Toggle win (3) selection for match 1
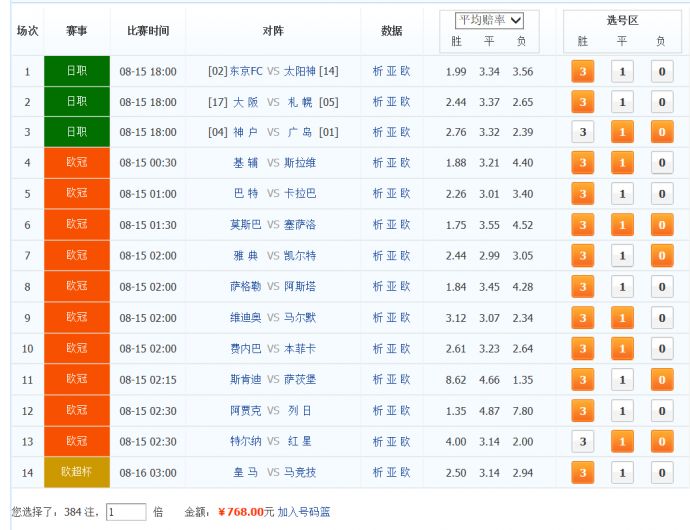 (582, 71)
